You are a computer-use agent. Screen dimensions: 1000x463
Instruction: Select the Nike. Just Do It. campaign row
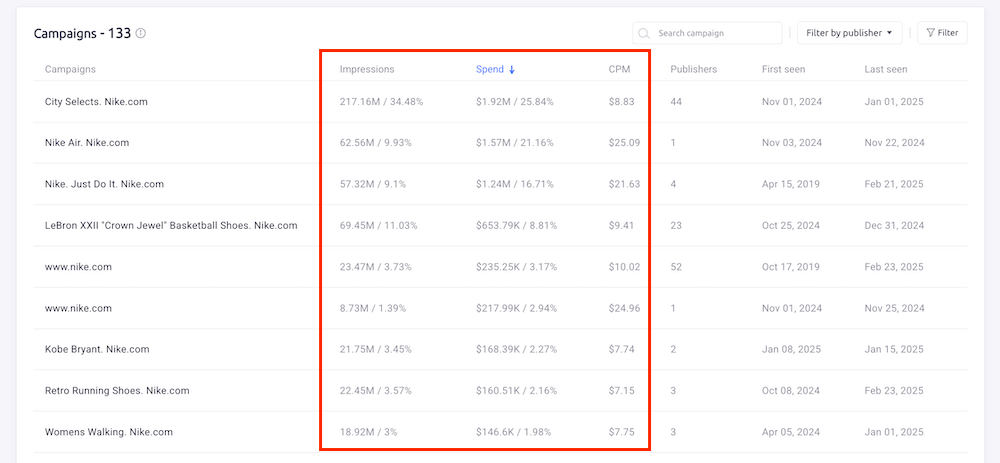point(104,184)
